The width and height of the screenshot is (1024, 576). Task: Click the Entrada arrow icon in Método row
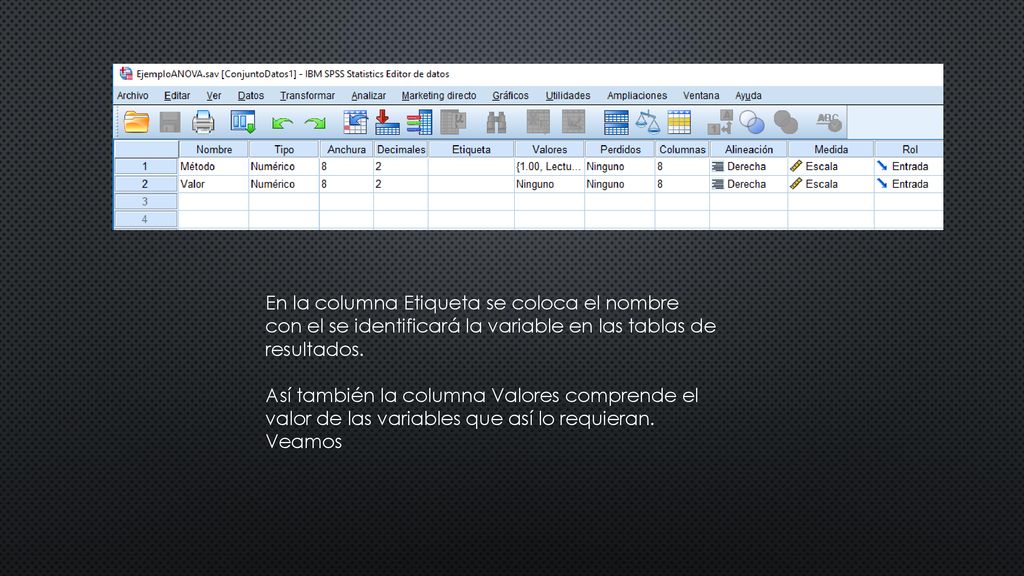click(882, 166)
